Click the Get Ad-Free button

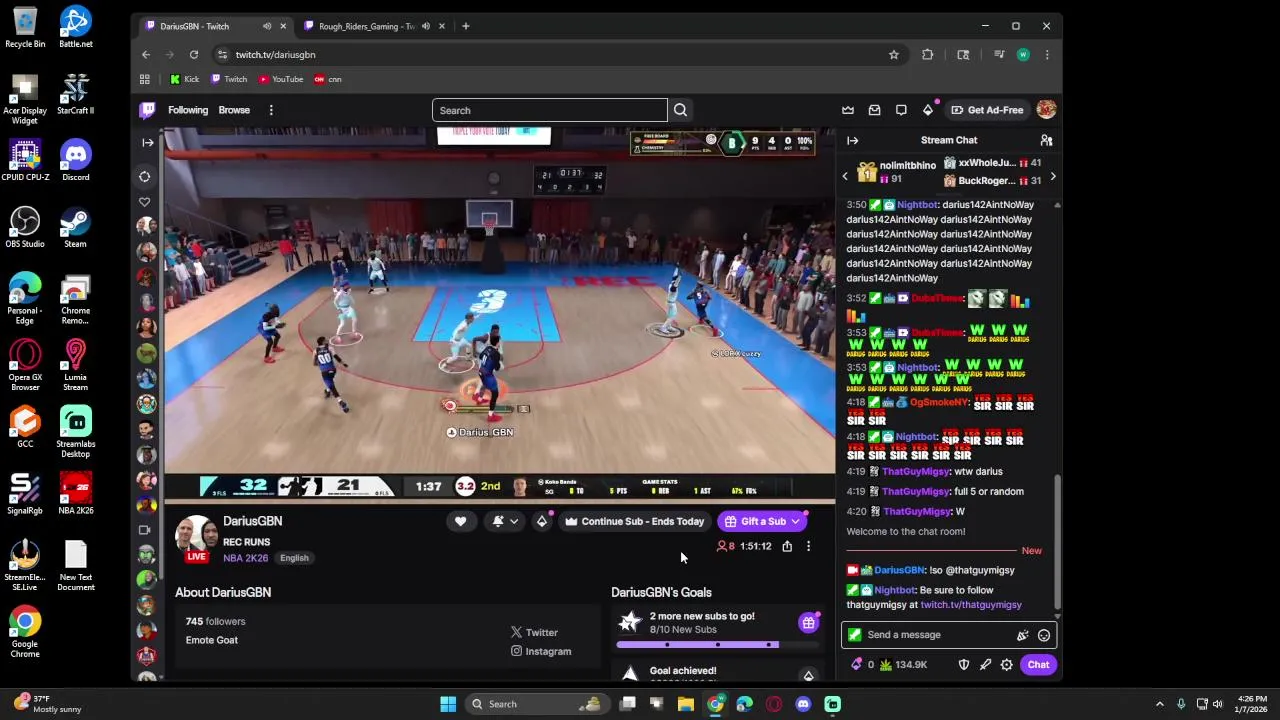click(x=987, y=110)
